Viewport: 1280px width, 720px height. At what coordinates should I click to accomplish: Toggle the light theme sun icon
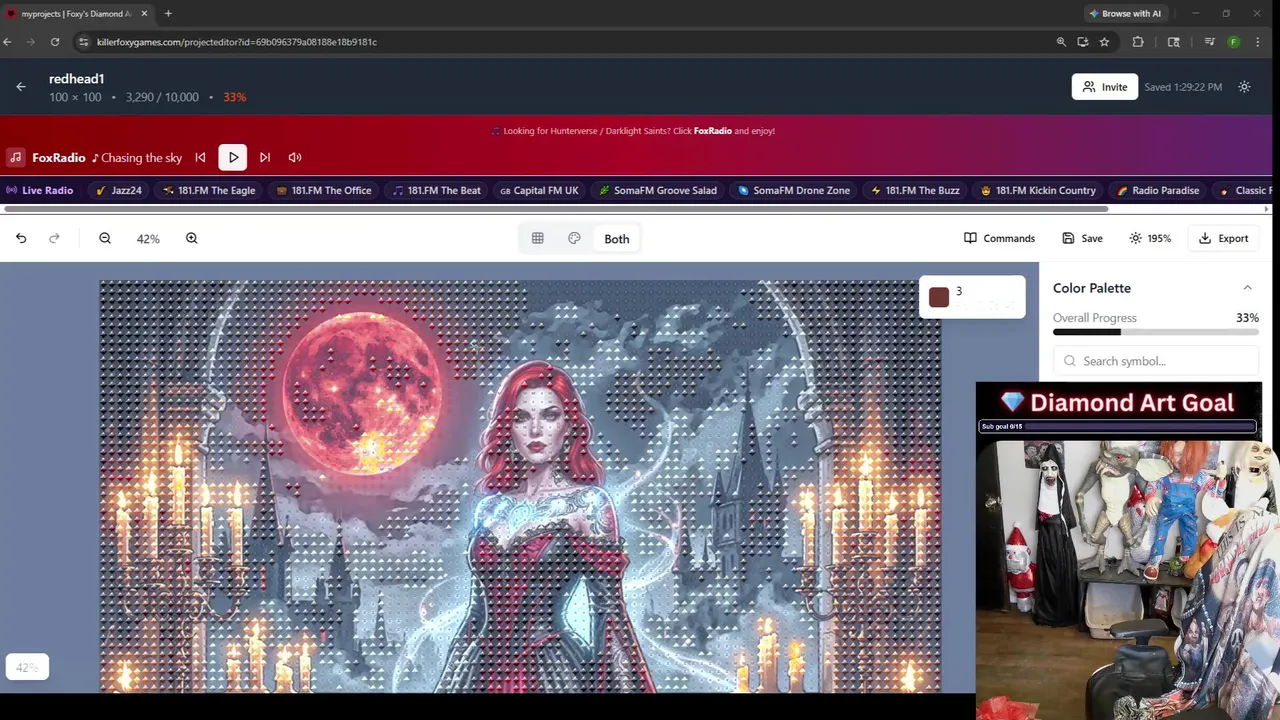point(1244,87)
